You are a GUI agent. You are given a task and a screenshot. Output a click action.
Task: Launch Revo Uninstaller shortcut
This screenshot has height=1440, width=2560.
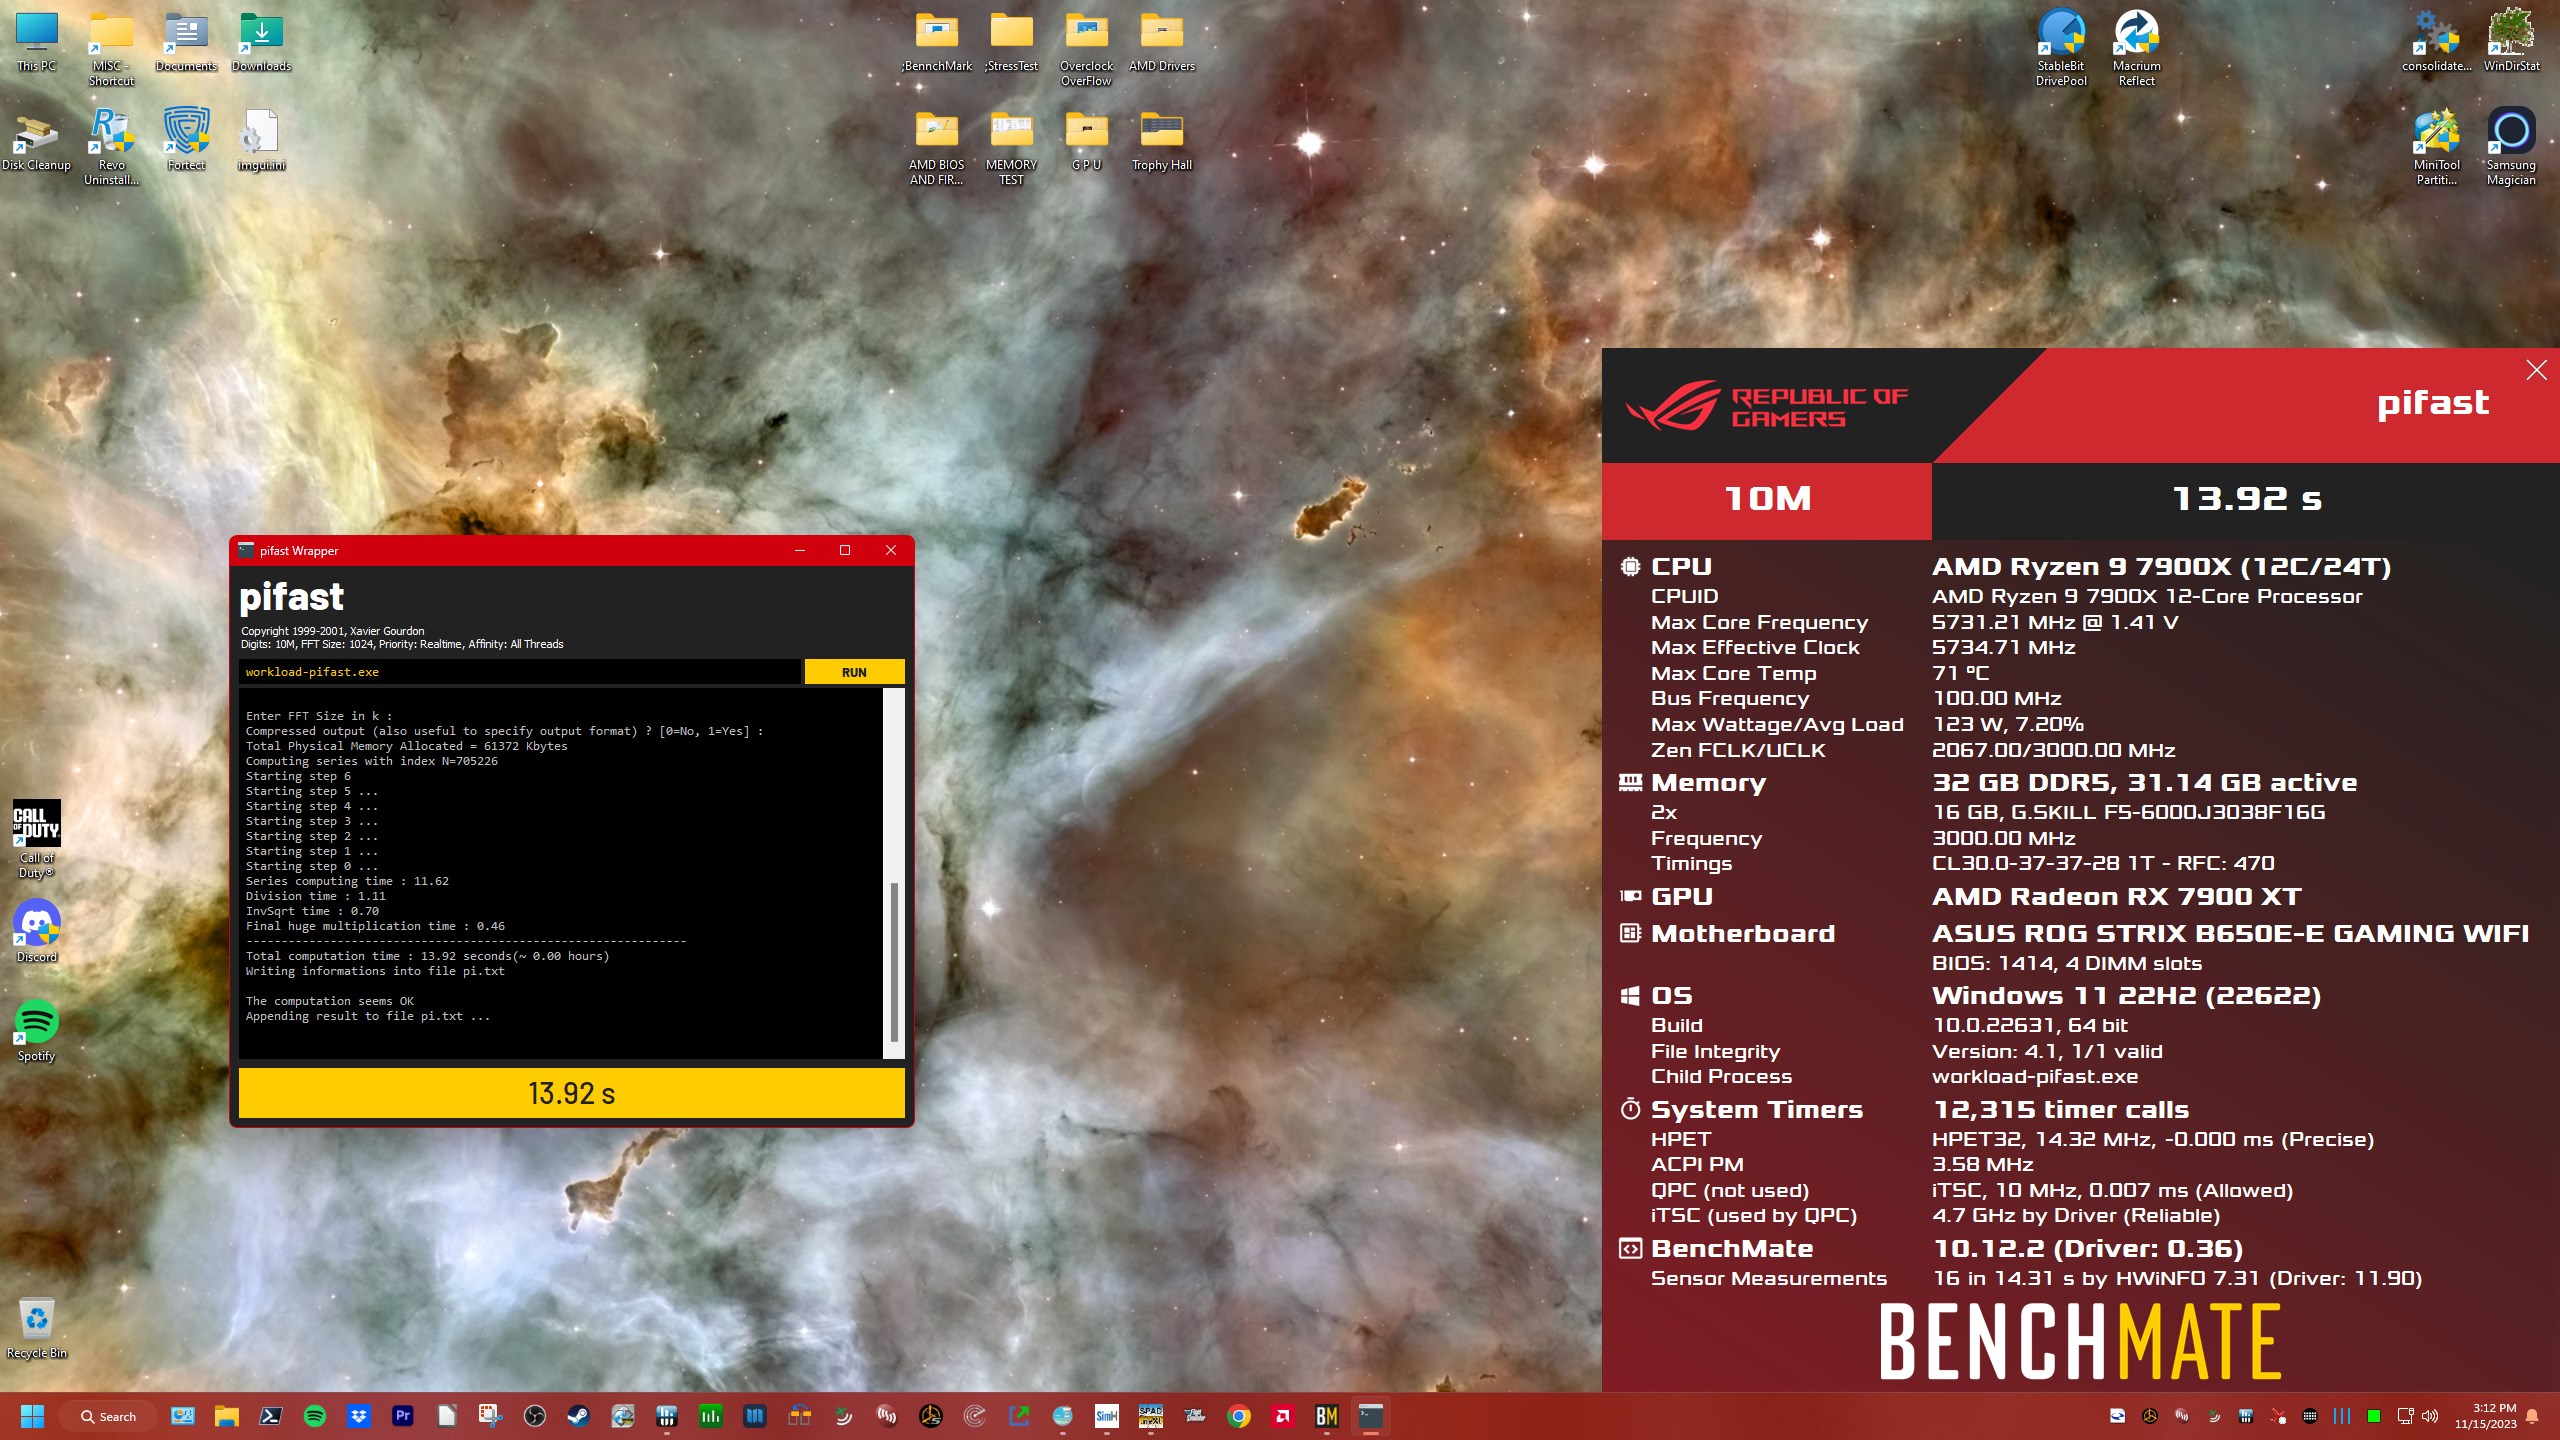pyautogui.click(x=111, y=148)
